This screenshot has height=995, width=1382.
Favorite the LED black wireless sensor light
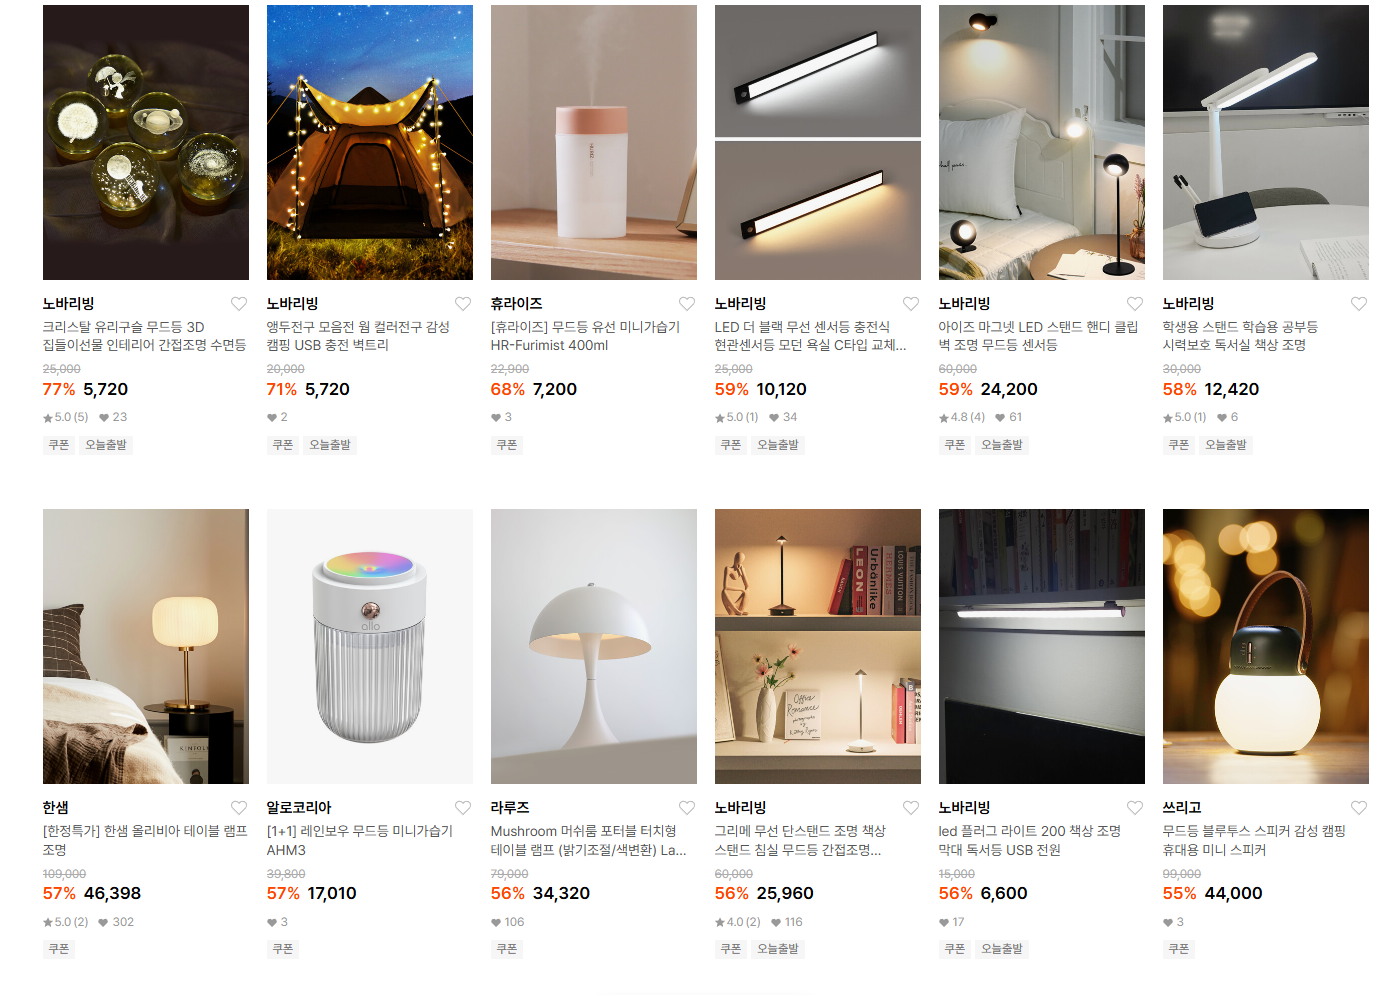[x=911, y=304]
